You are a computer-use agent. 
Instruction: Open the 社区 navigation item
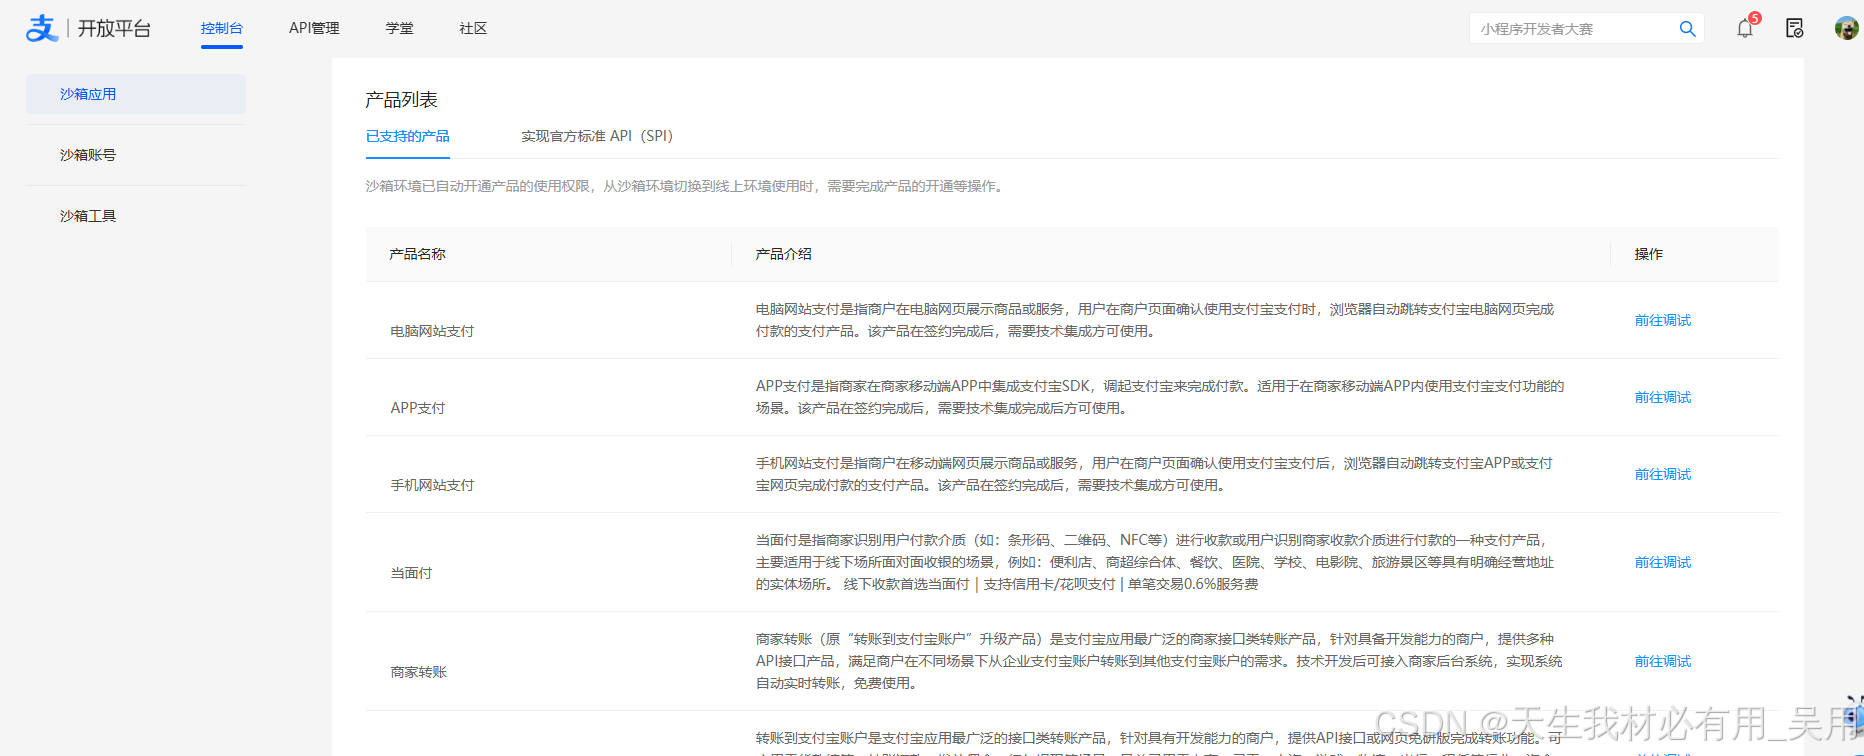473,28
